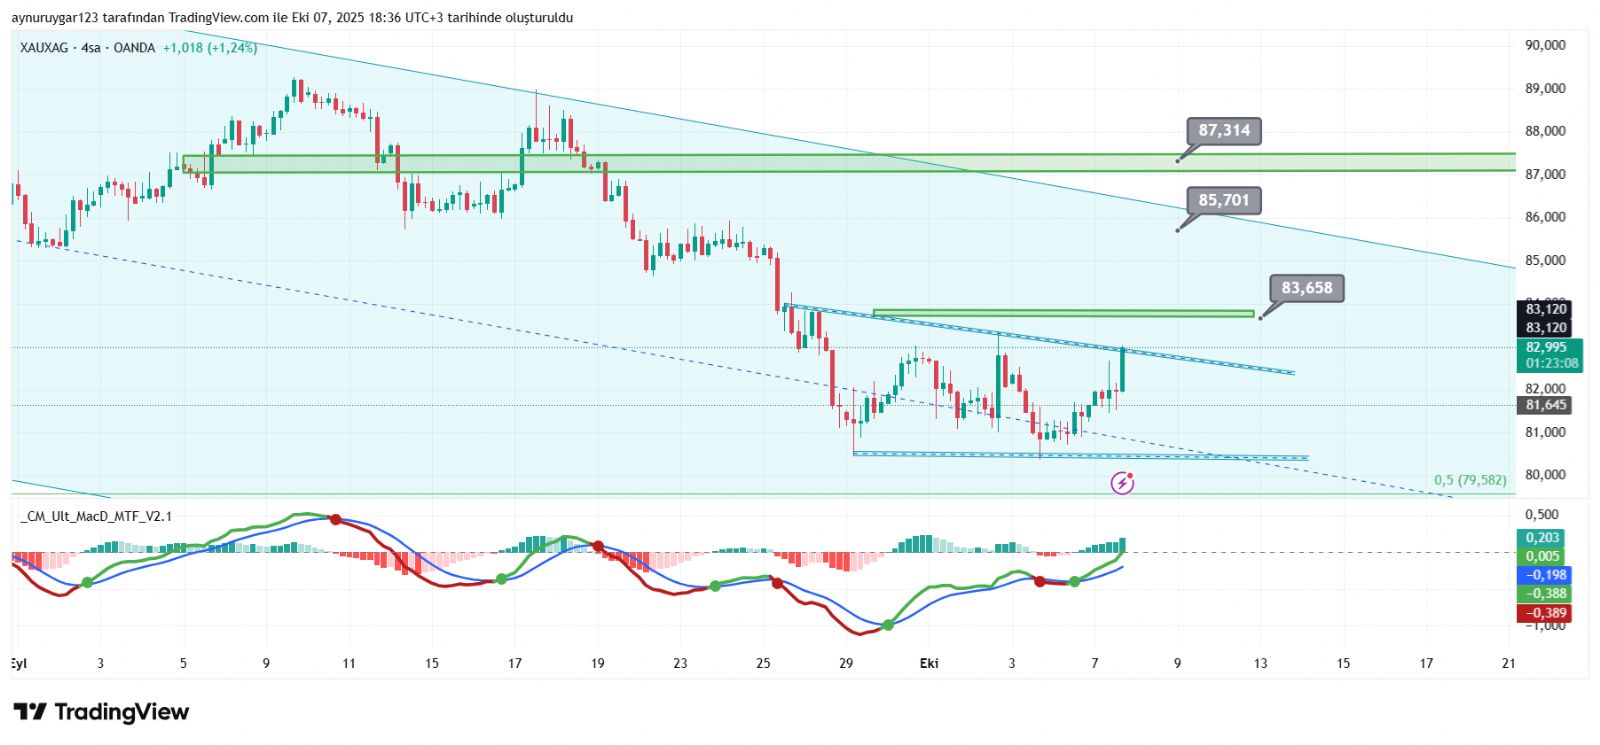
Task: Click the Eki month label on time axis
Action: (x=929, y=663)
